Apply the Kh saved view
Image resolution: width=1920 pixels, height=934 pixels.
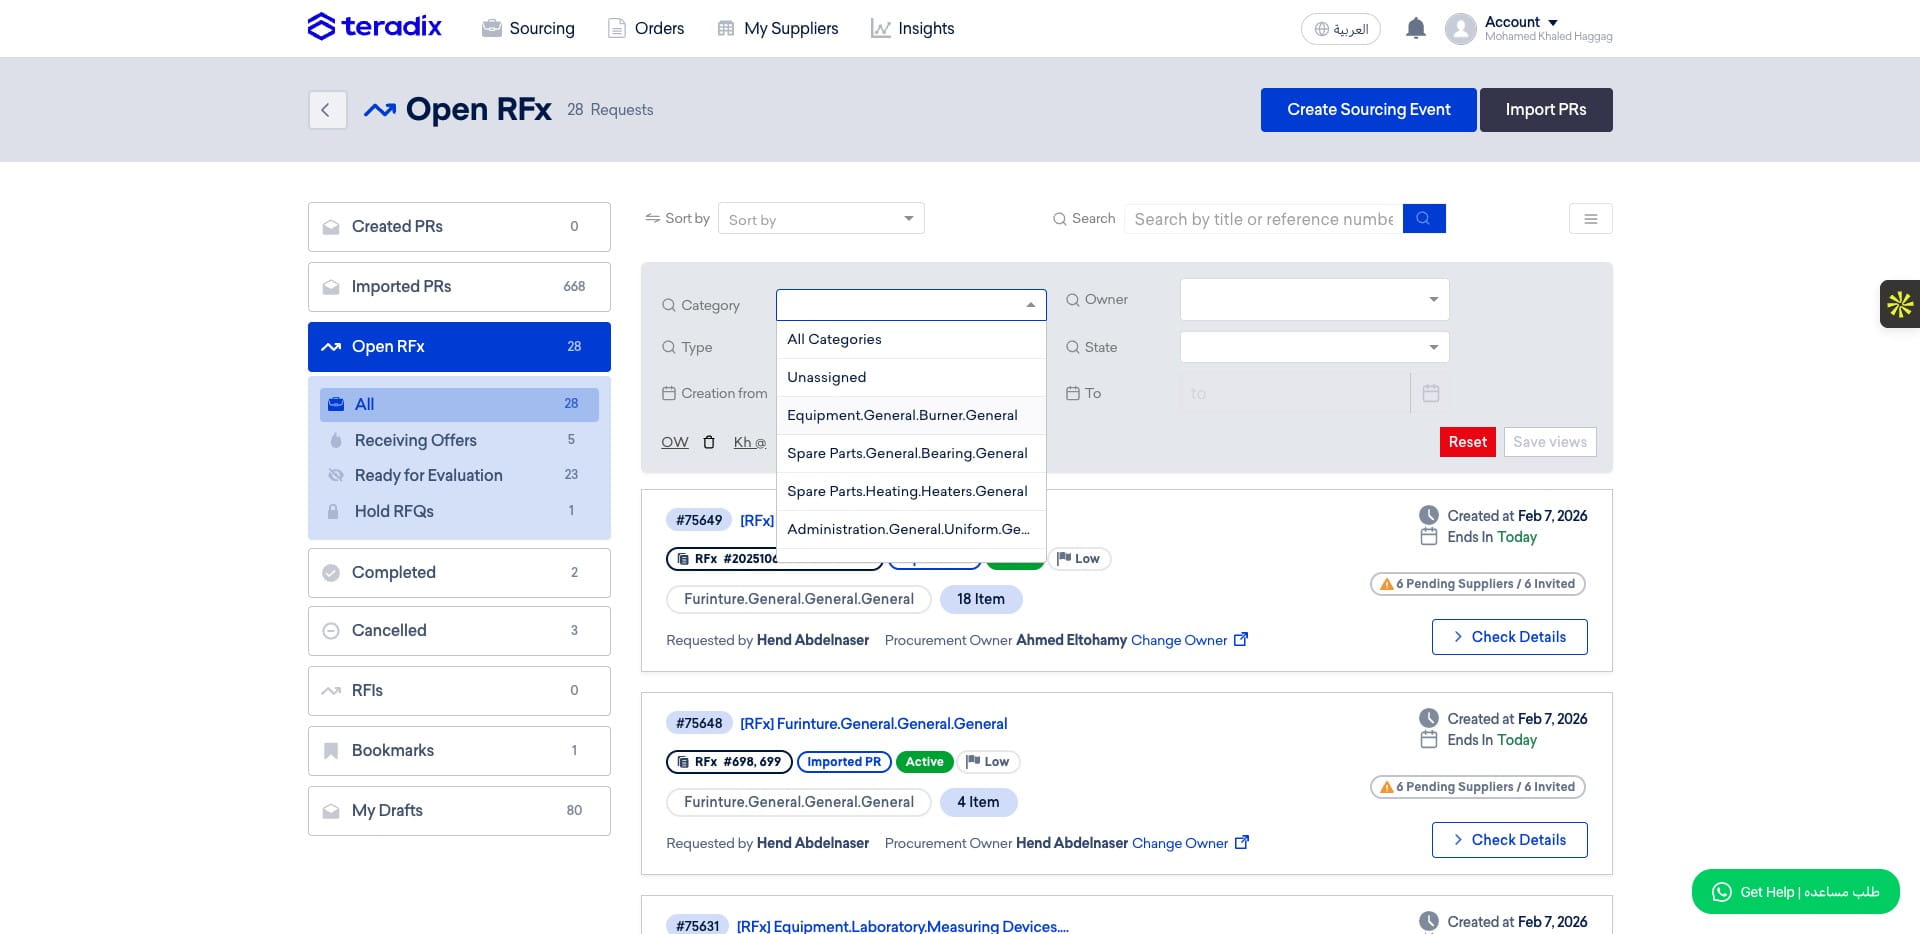(750, 442)
